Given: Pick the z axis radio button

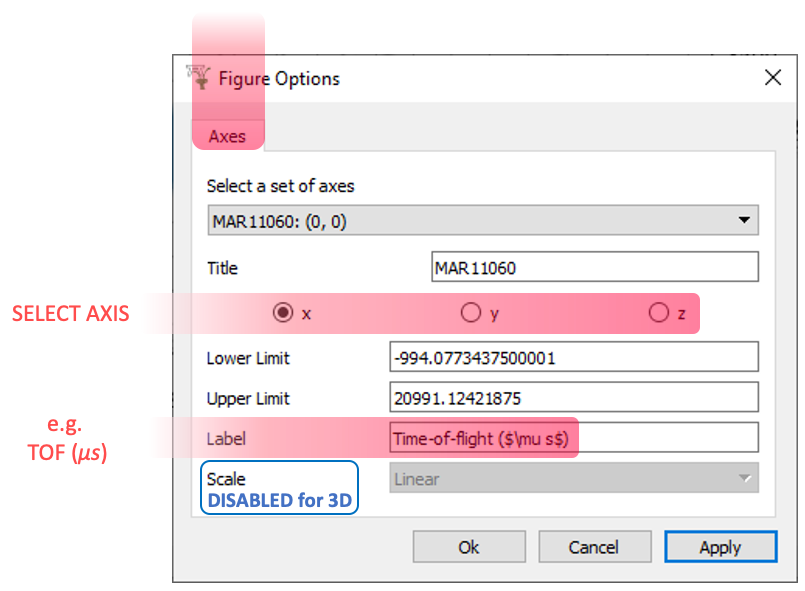Looking at the screenshot, I should [x=660, y=312].
